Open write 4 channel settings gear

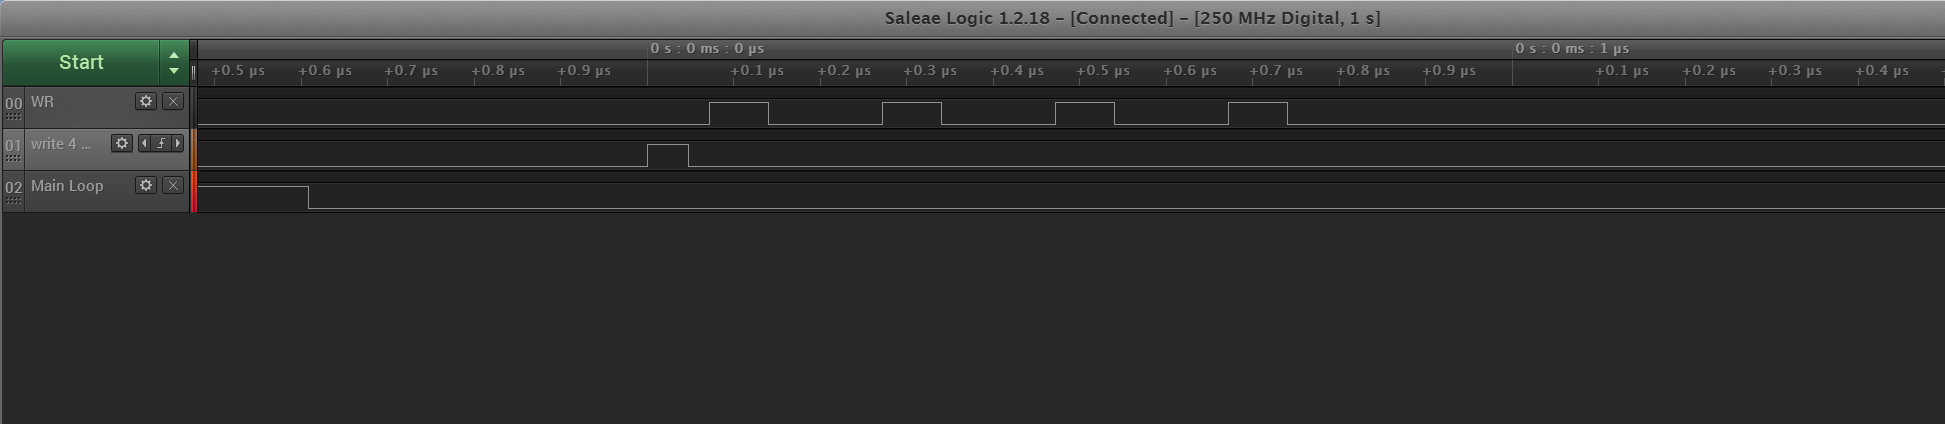(122, 143)
